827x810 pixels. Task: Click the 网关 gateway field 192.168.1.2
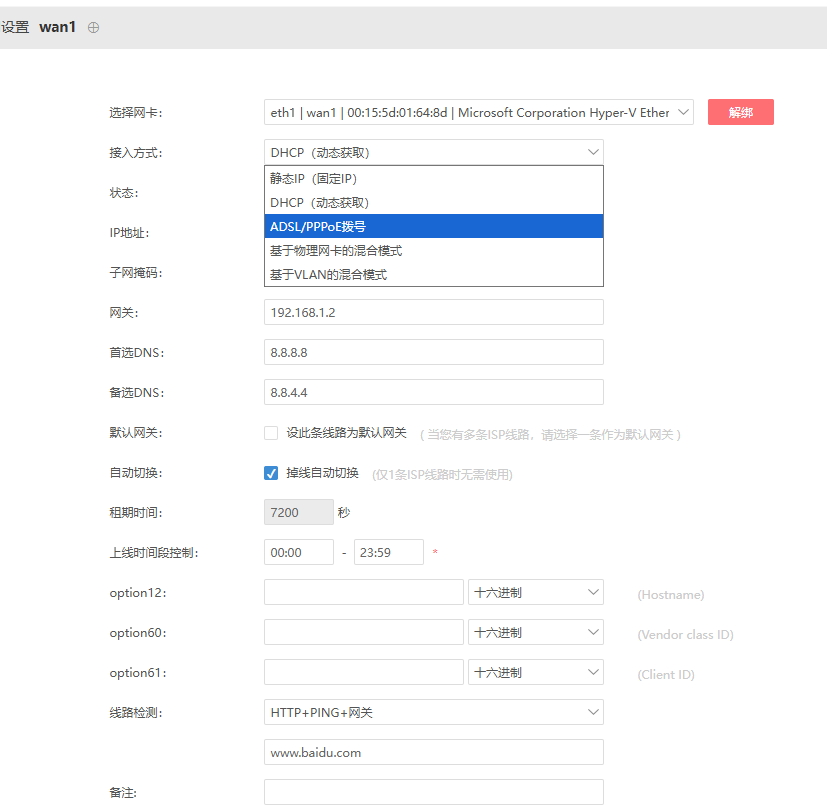click(x=434, y=312)
